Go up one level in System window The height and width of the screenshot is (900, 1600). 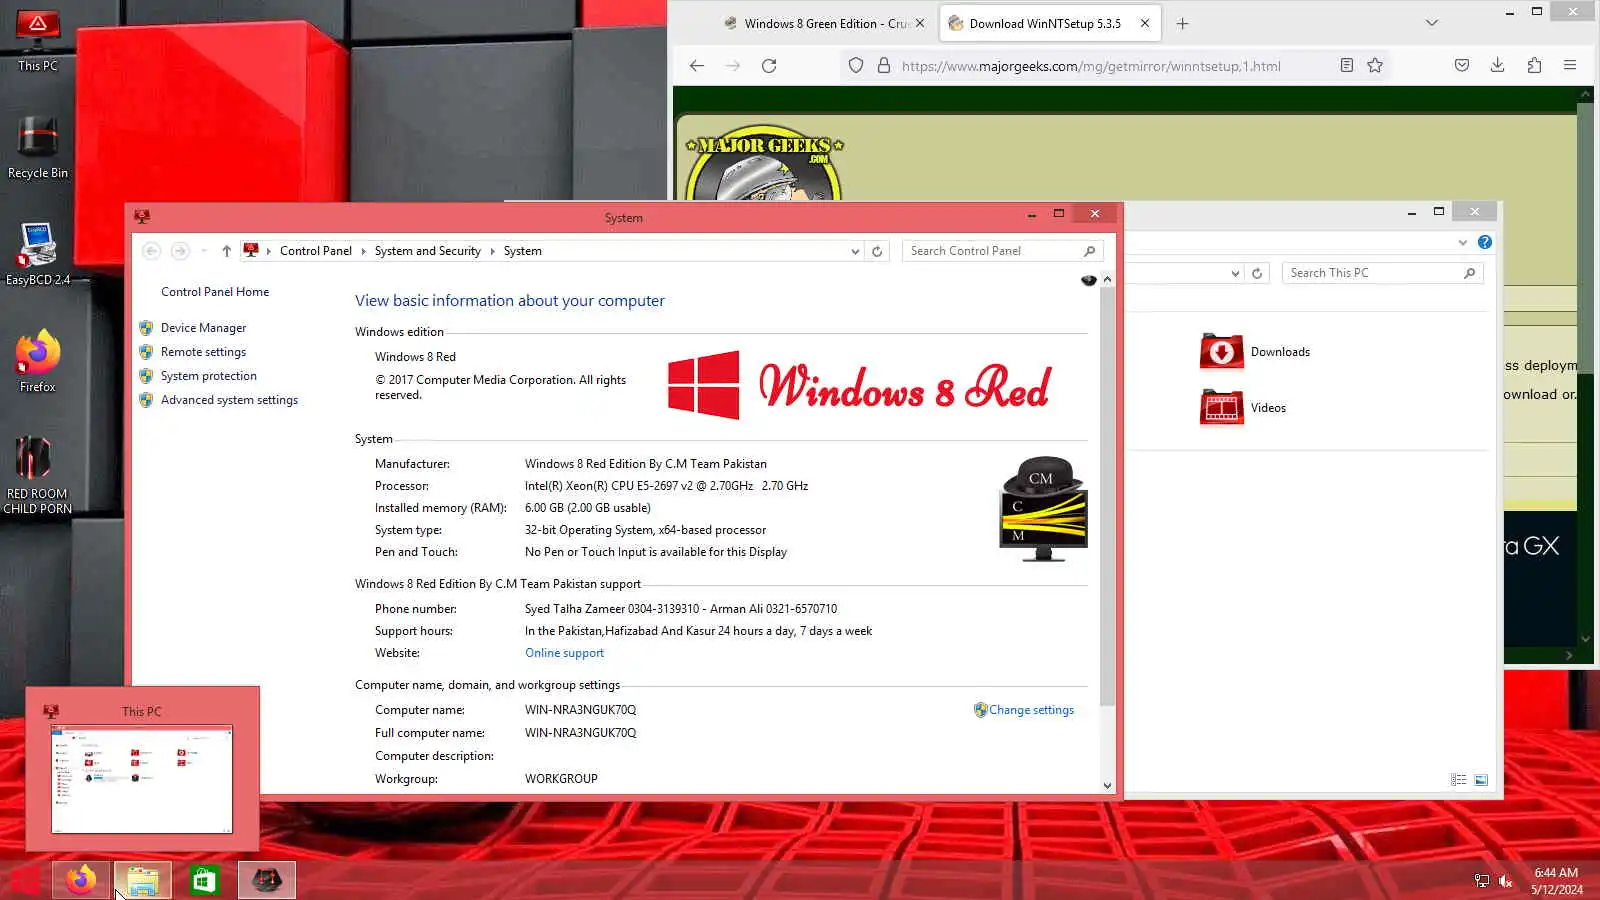click(x=226, y=251)
